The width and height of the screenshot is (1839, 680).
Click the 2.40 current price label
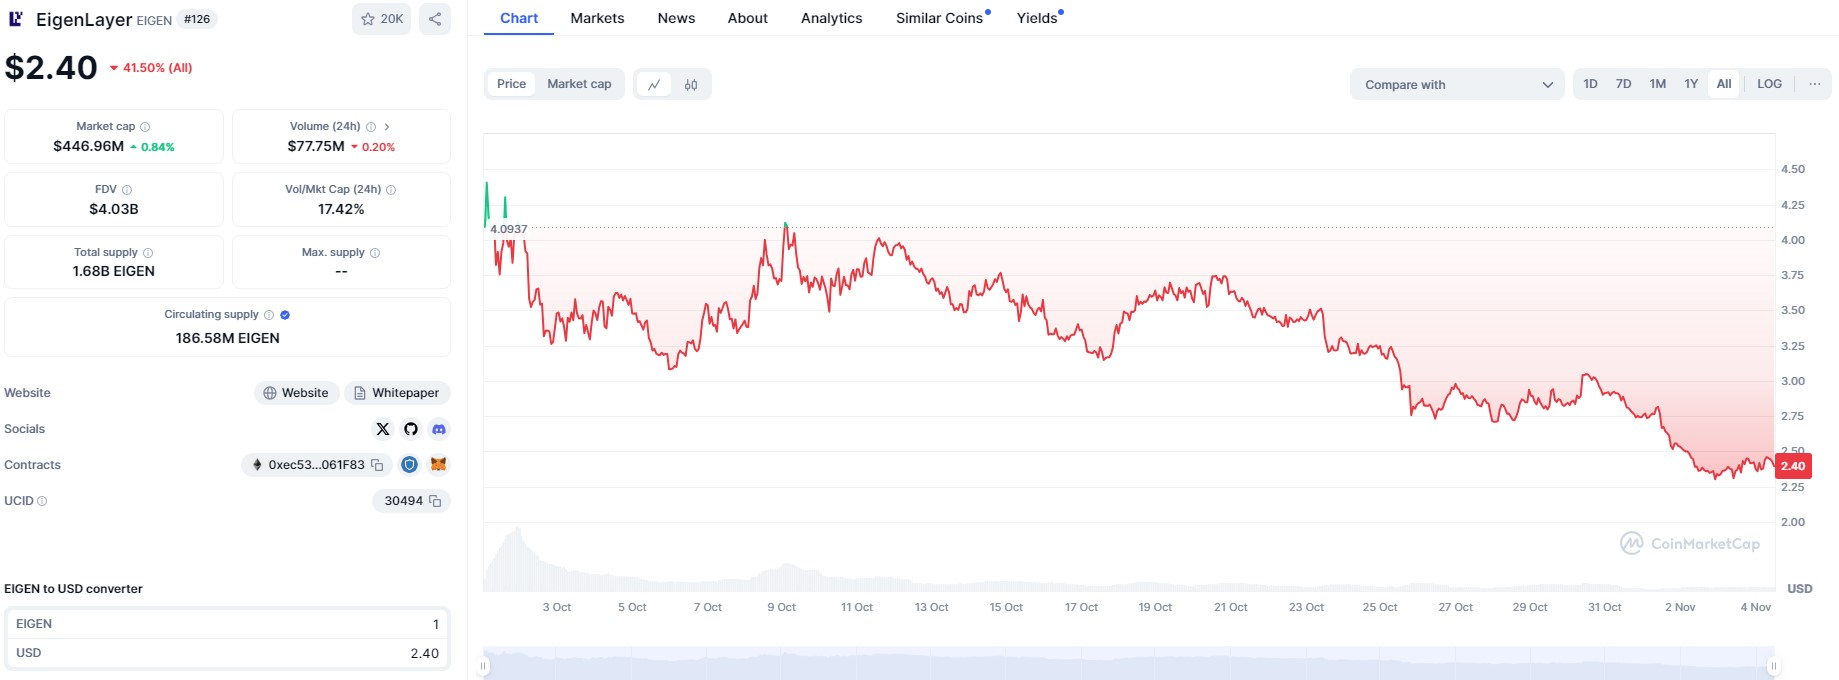[1793, 466]
